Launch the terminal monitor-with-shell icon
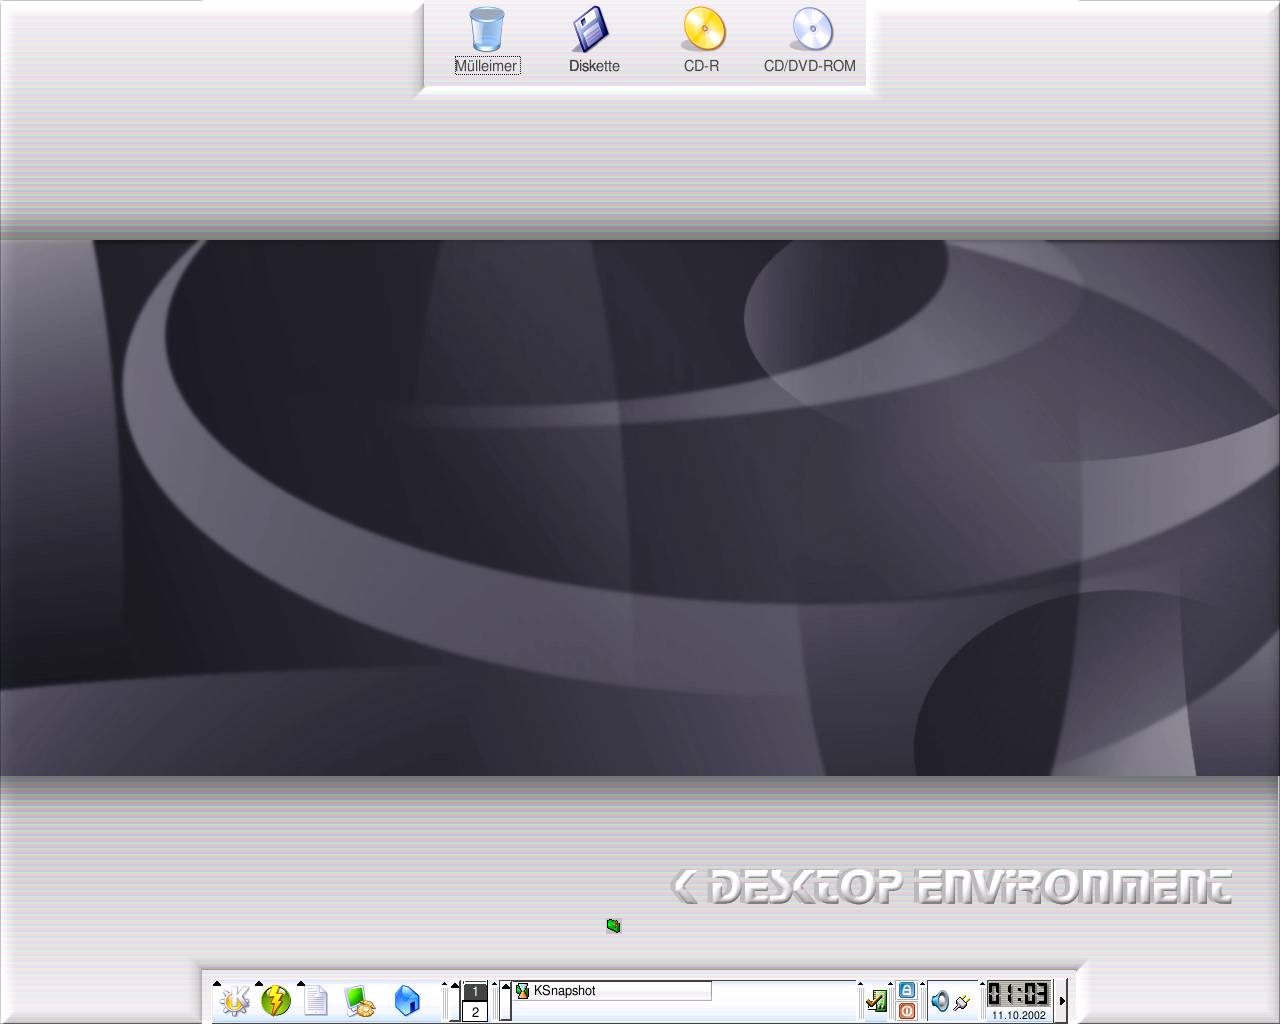Screen dimensions: 1280x1024 [359, 1001]
